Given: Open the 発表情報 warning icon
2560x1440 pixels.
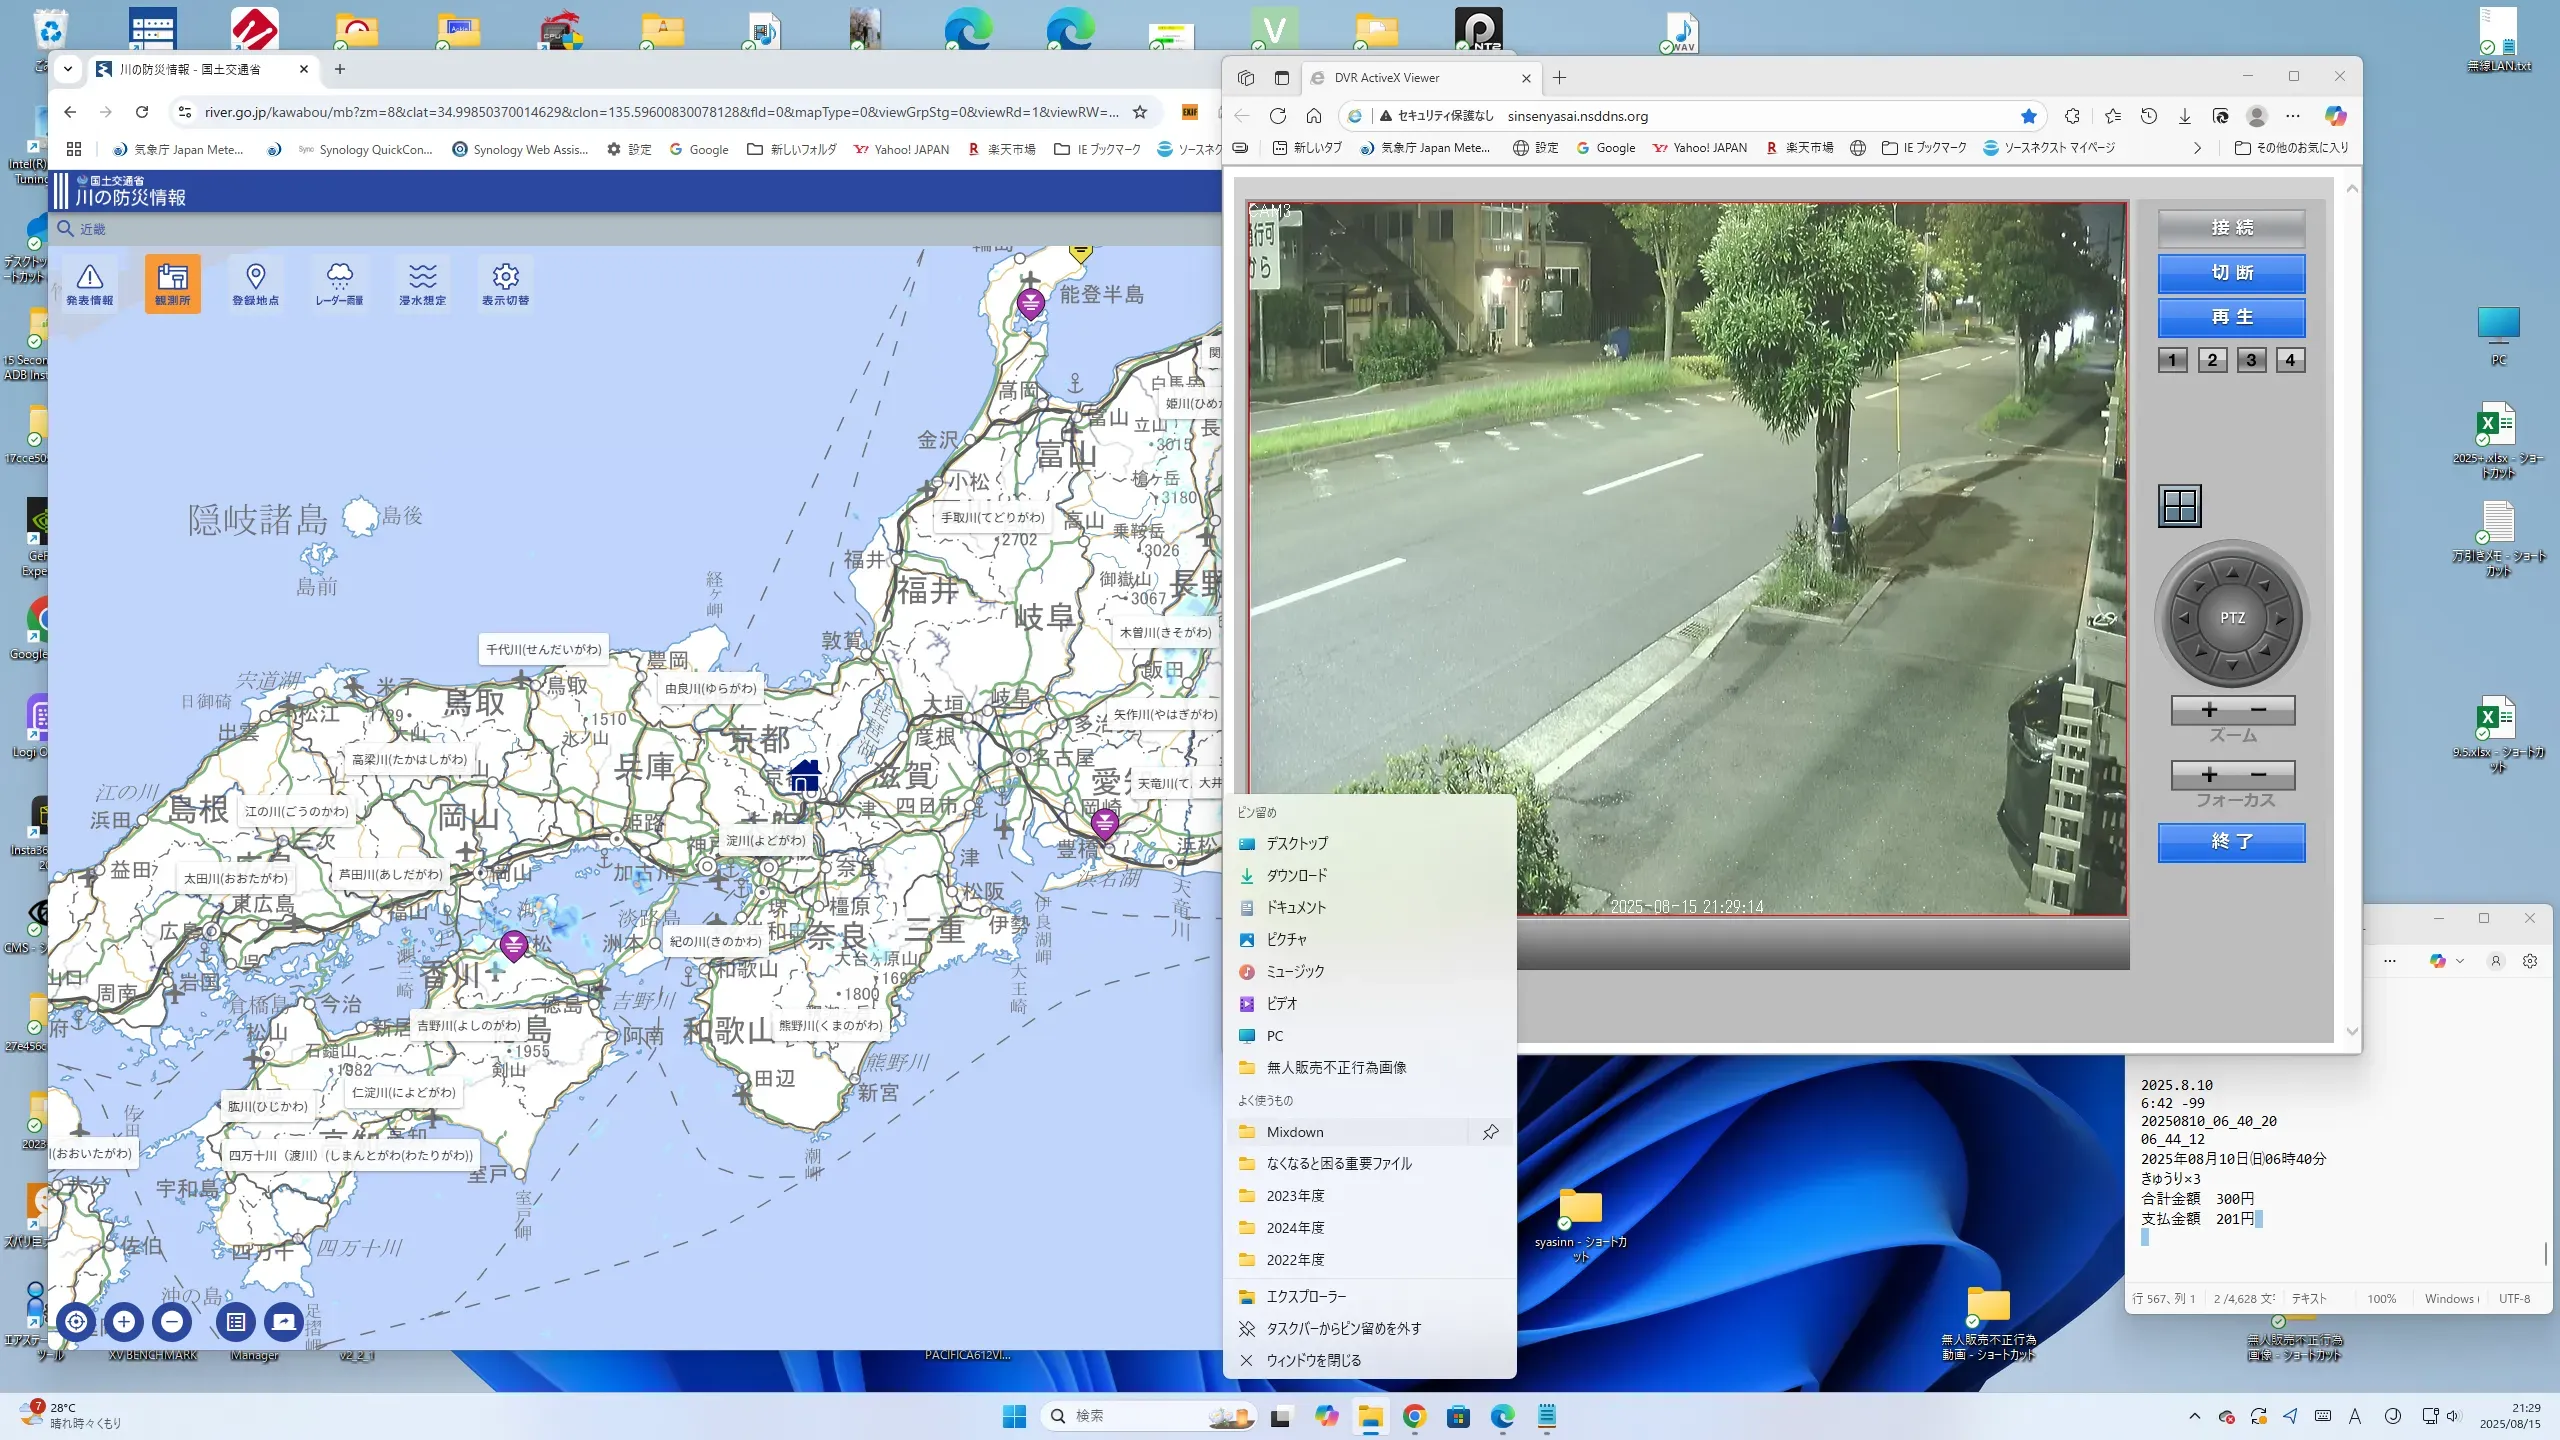Looking at the screenshot, I should click(x=90, y=284).
